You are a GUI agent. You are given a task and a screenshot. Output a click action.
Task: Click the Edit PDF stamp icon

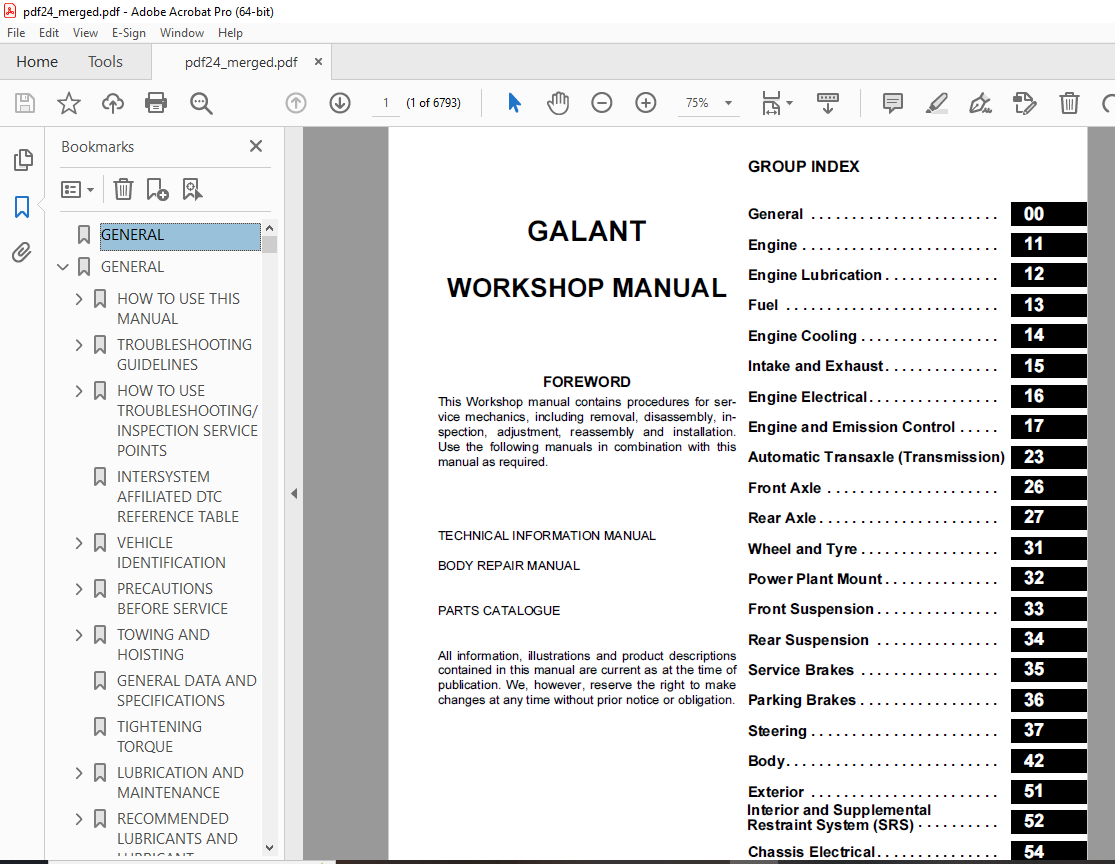coord(1024,103)
